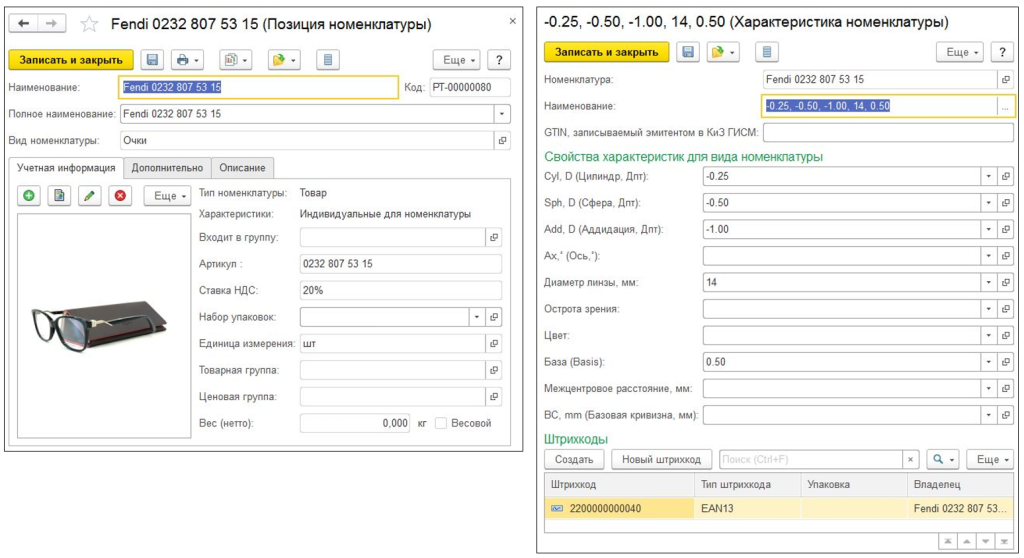Open the Набор упаковок dropdown
The image size is (1024, 558).
click(x=476, y=317)
